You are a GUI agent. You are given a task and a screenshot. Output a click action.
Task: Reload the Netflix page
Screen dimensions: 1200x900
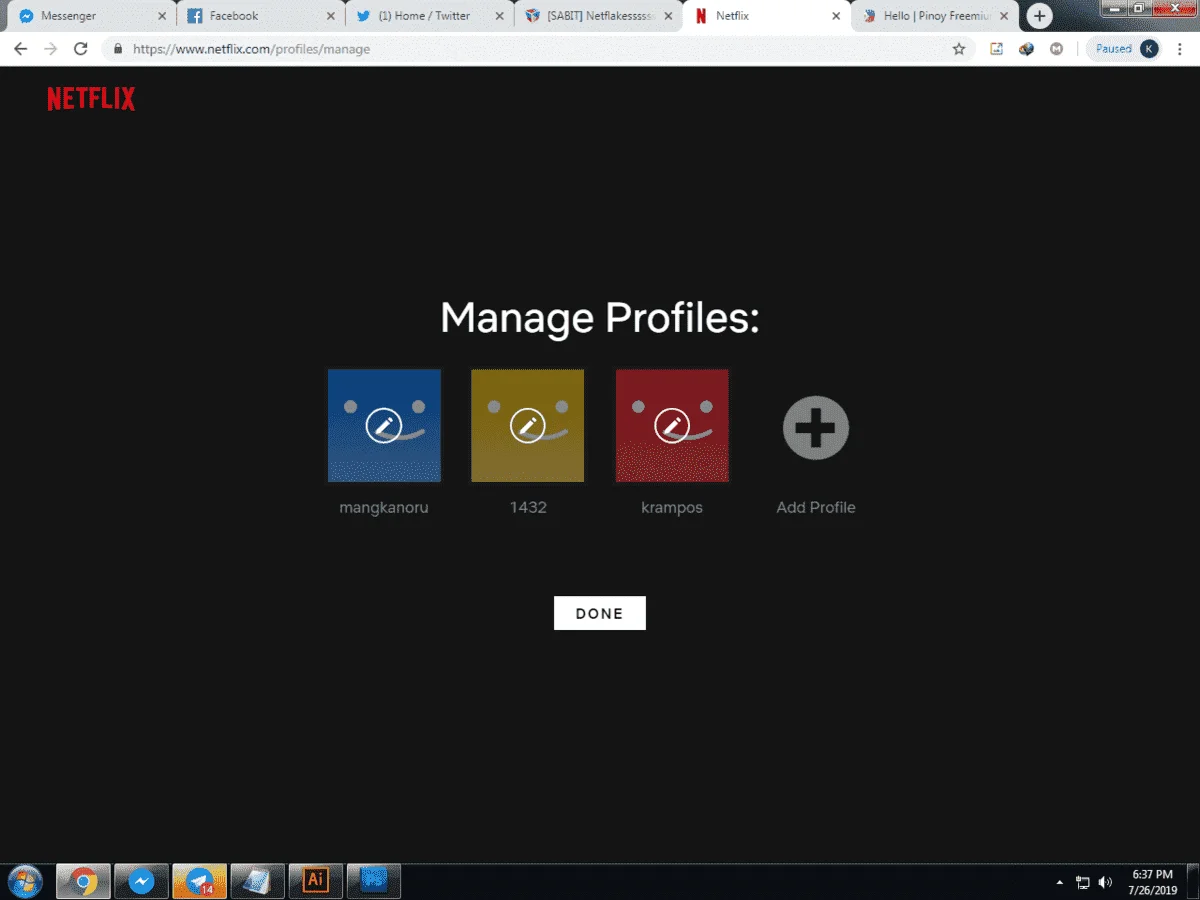(81, 48)
